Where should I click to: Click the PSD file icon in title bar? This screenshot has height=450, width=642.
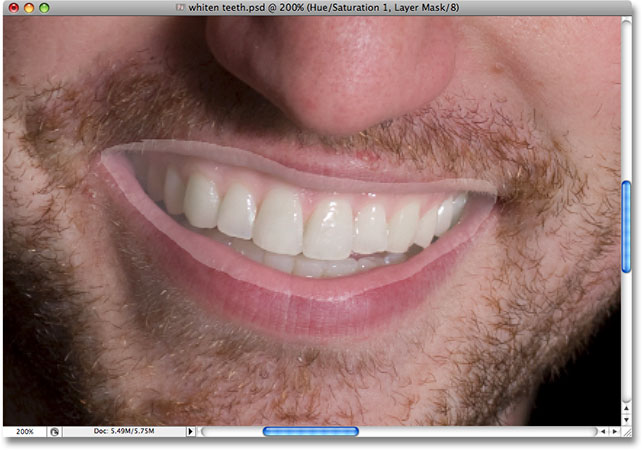(181, 7)
